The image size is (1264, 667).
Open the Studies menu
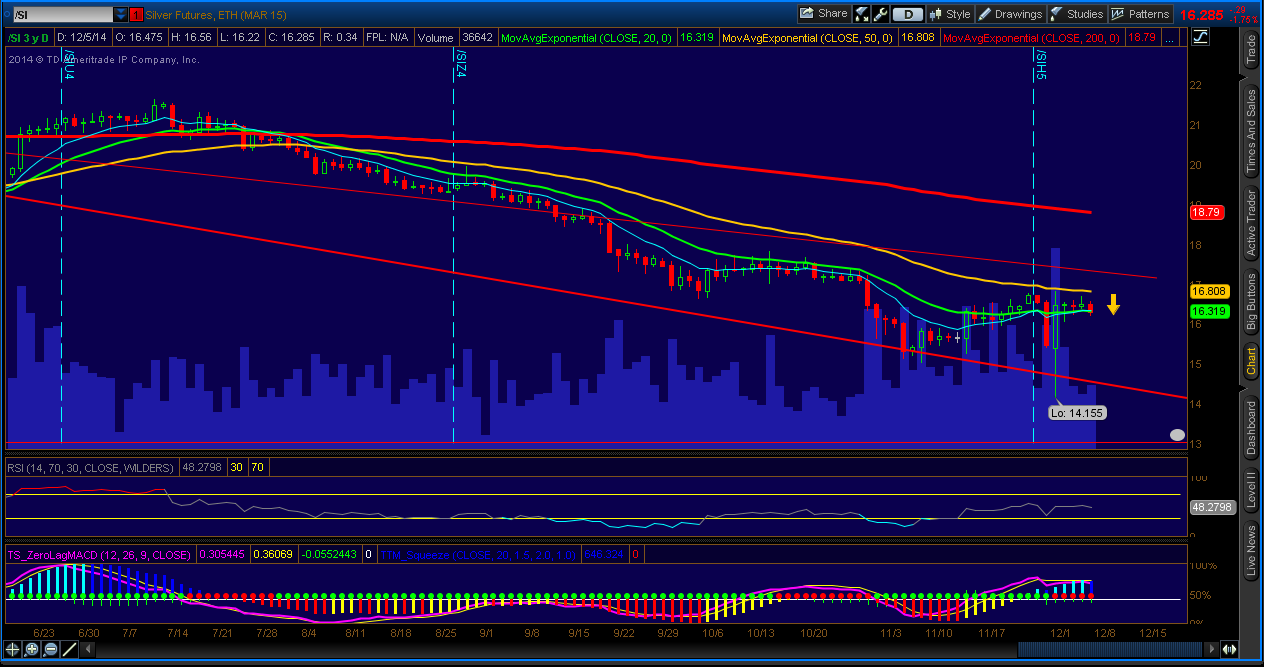1077,14
